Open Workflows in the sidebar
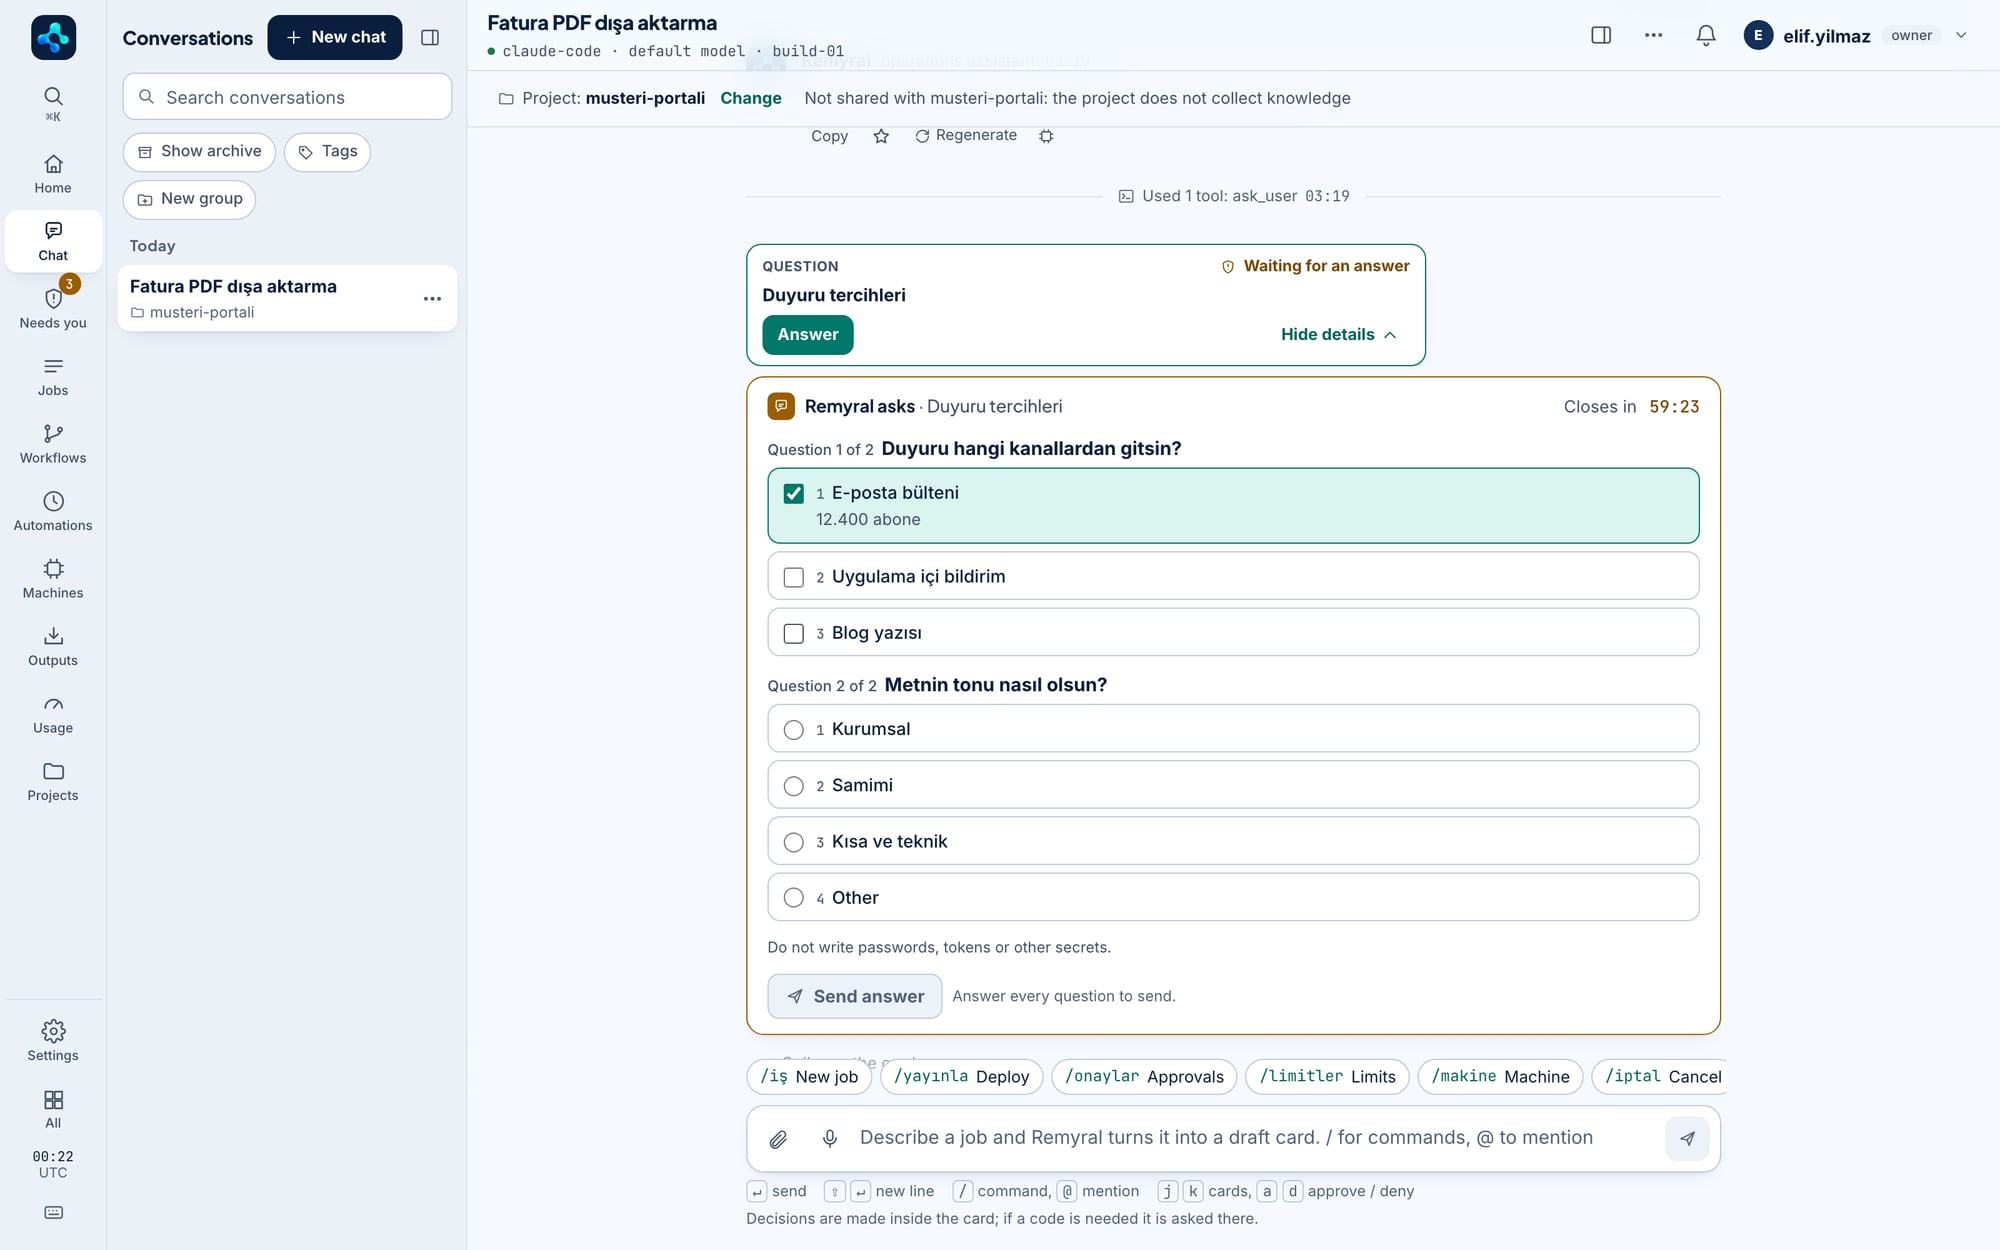 (x=53, y=444)
